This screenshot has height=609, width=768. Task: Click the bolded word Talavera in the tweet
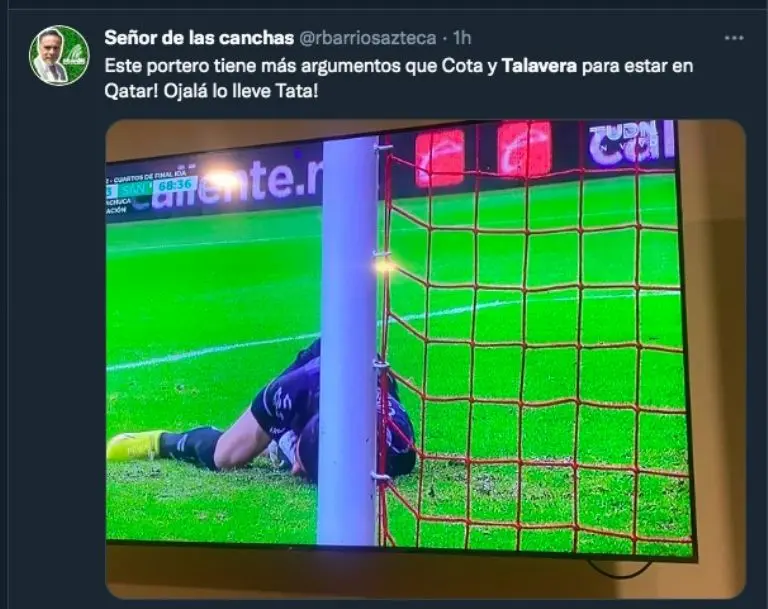pyautogui.click(x=539, y=66)
